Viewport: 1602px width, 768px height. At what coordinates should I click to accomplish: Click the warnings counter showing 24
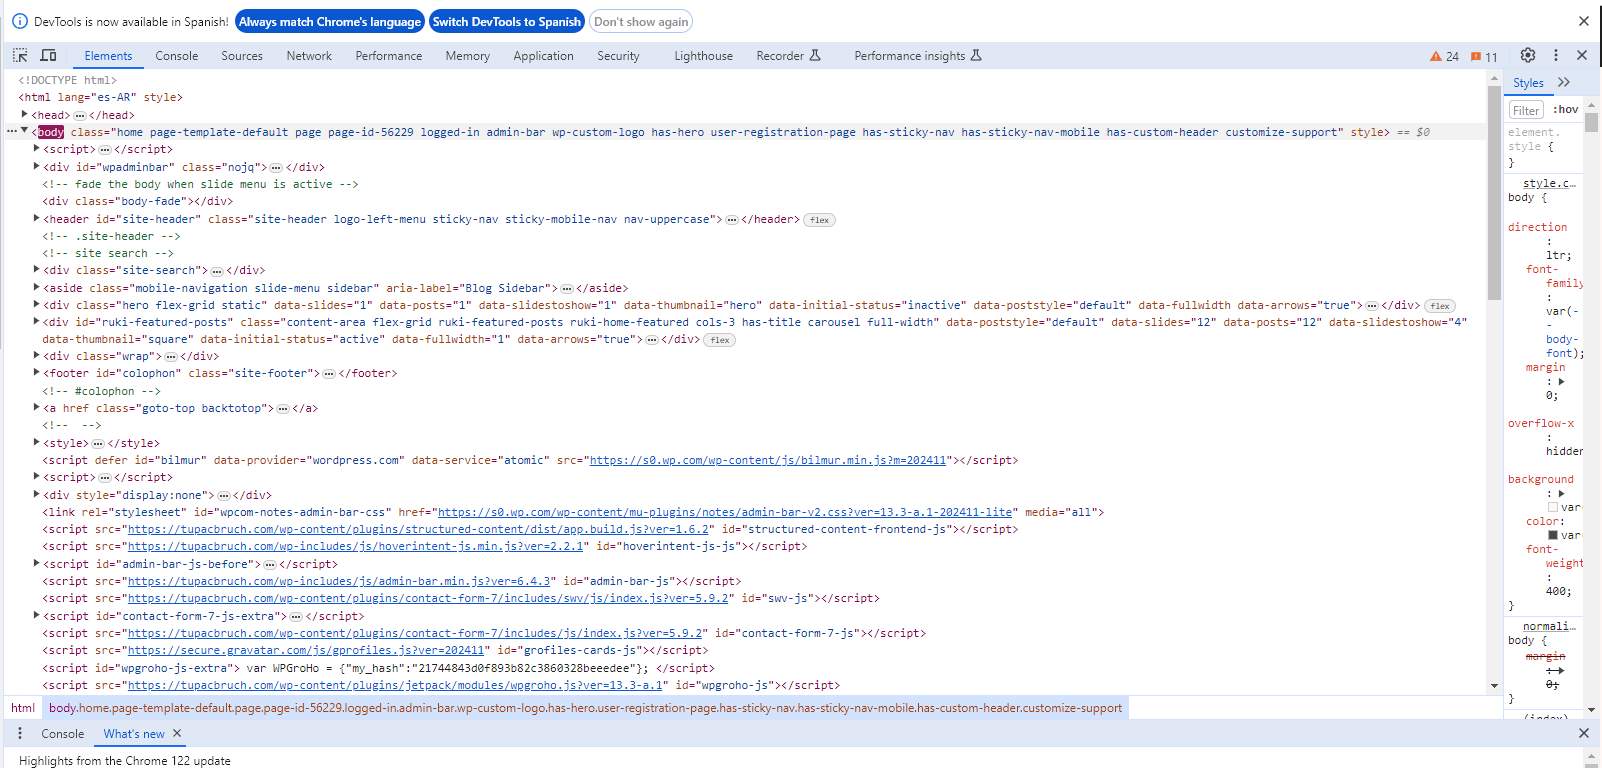pyautogui.click(x=1444, y=57)
